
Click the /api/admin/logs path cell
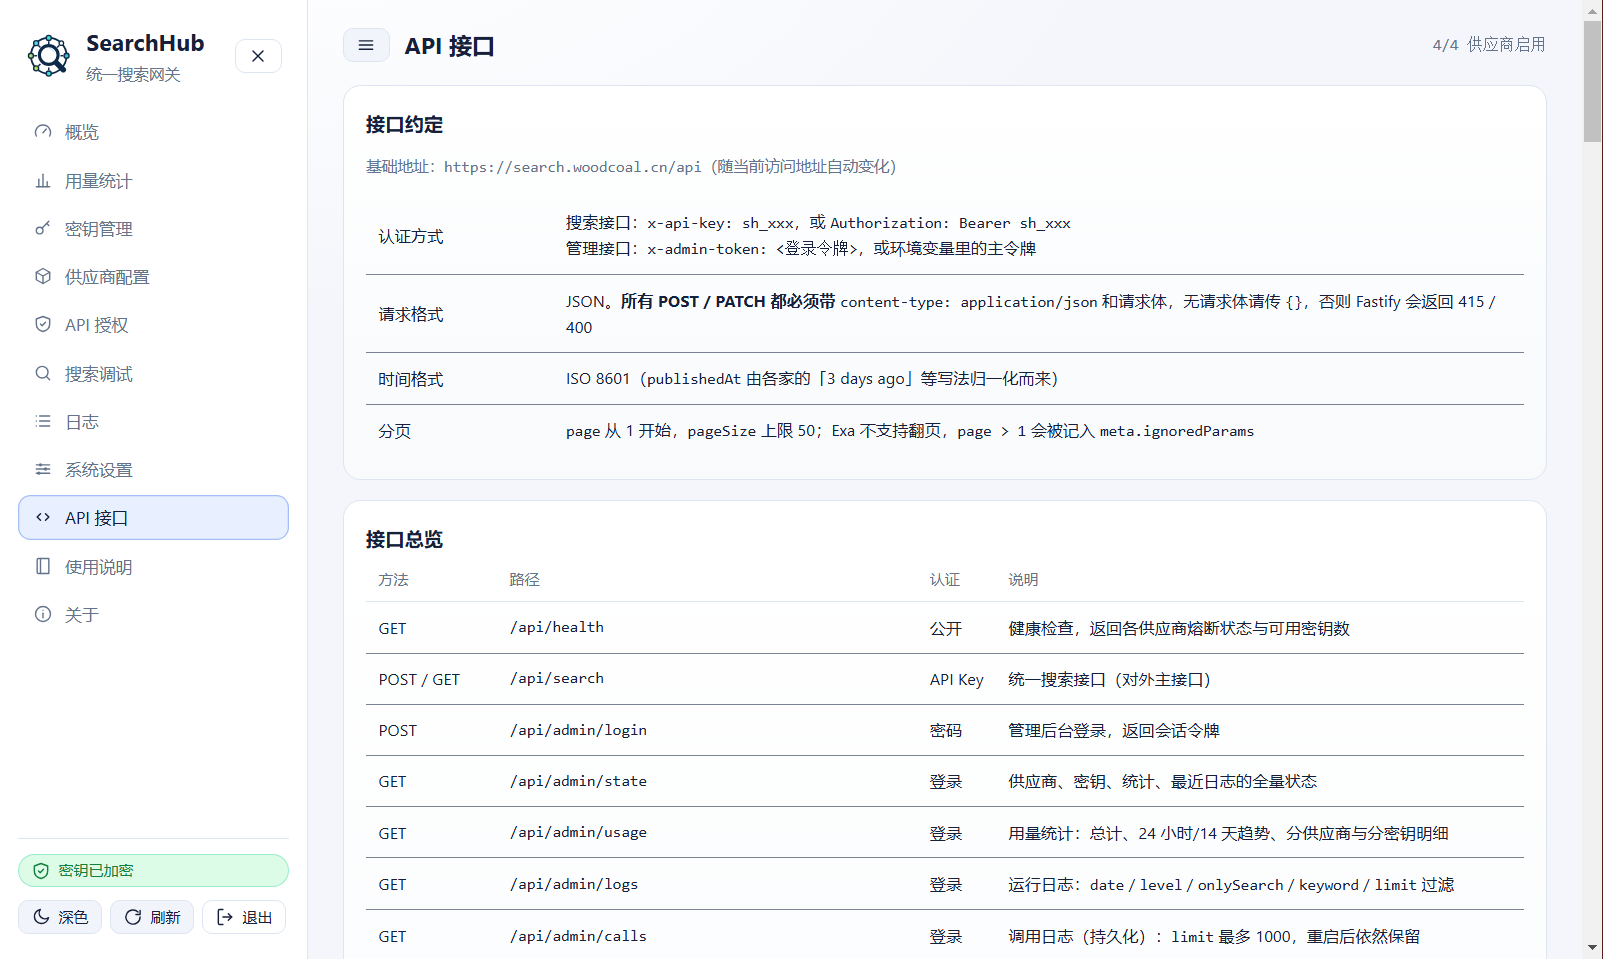[574, 884]
